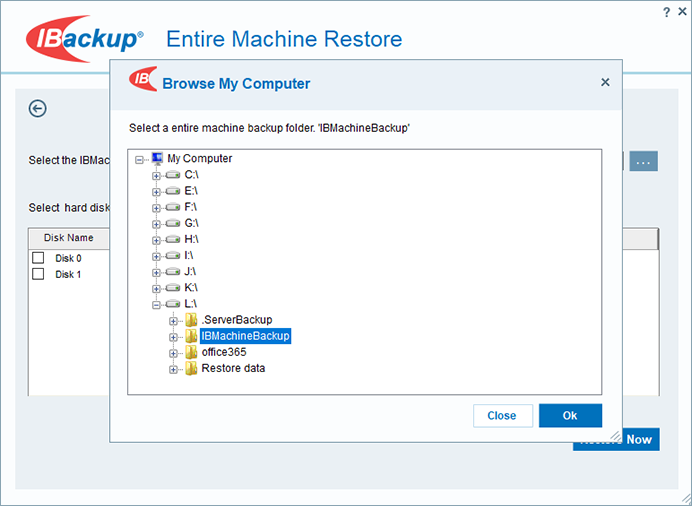Click the My Computer monitor icon

pyautogui.click(x=157, y=159)
